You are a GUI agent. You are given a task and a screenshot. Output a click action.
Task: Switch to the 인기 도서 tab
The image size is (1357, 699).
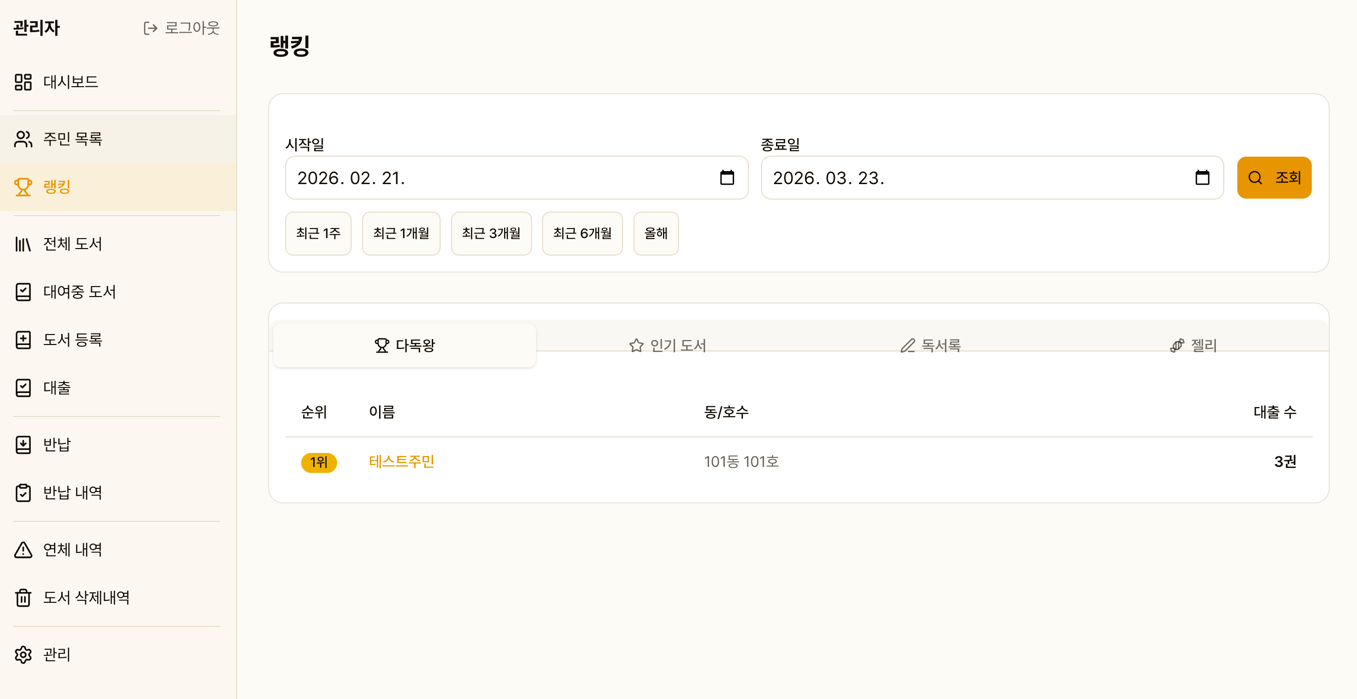pyautogui.click(x=667, y=345)
